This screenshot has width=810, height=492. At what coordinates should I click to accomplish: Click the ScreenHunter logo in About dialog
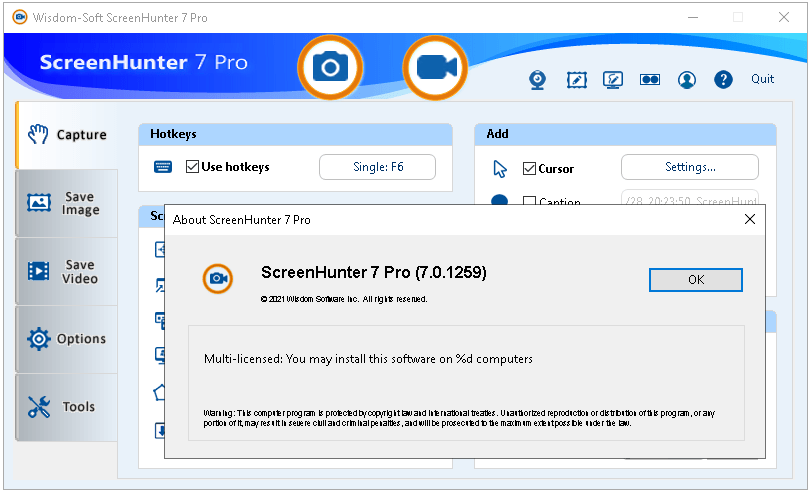[x=217, y=279]
